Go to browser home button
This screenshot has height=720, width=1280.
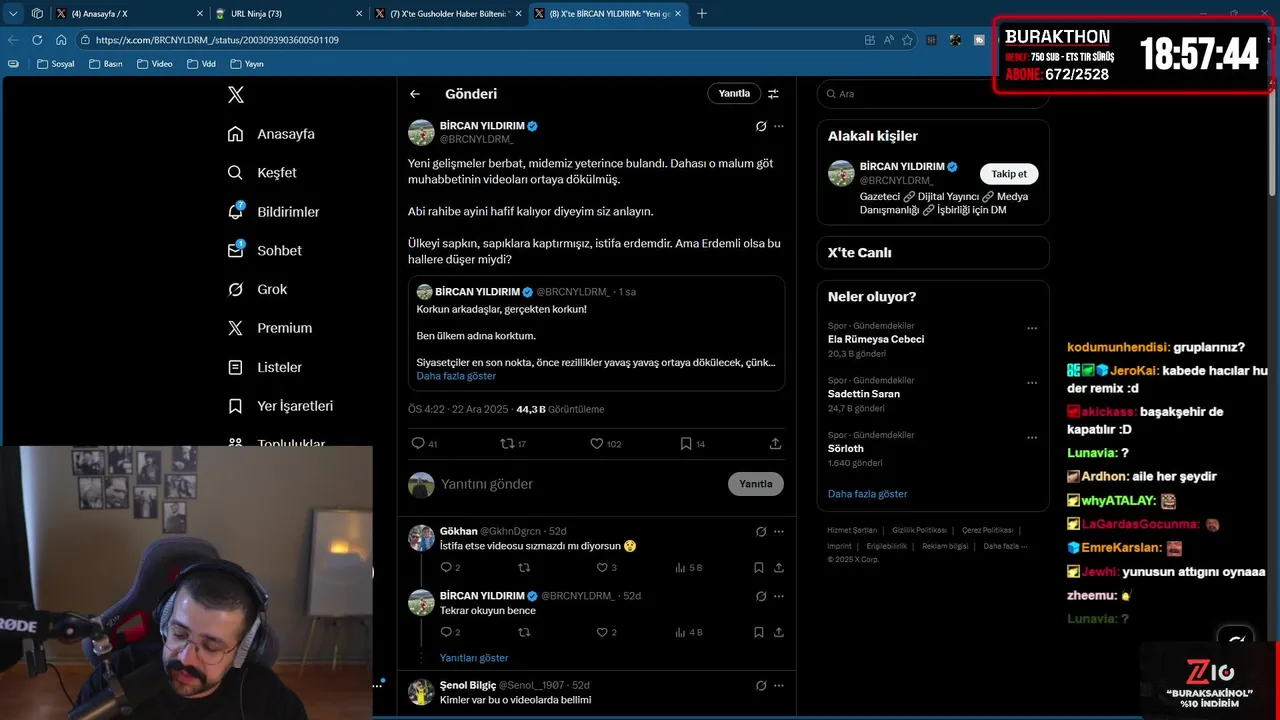click(x=61, y=40)
